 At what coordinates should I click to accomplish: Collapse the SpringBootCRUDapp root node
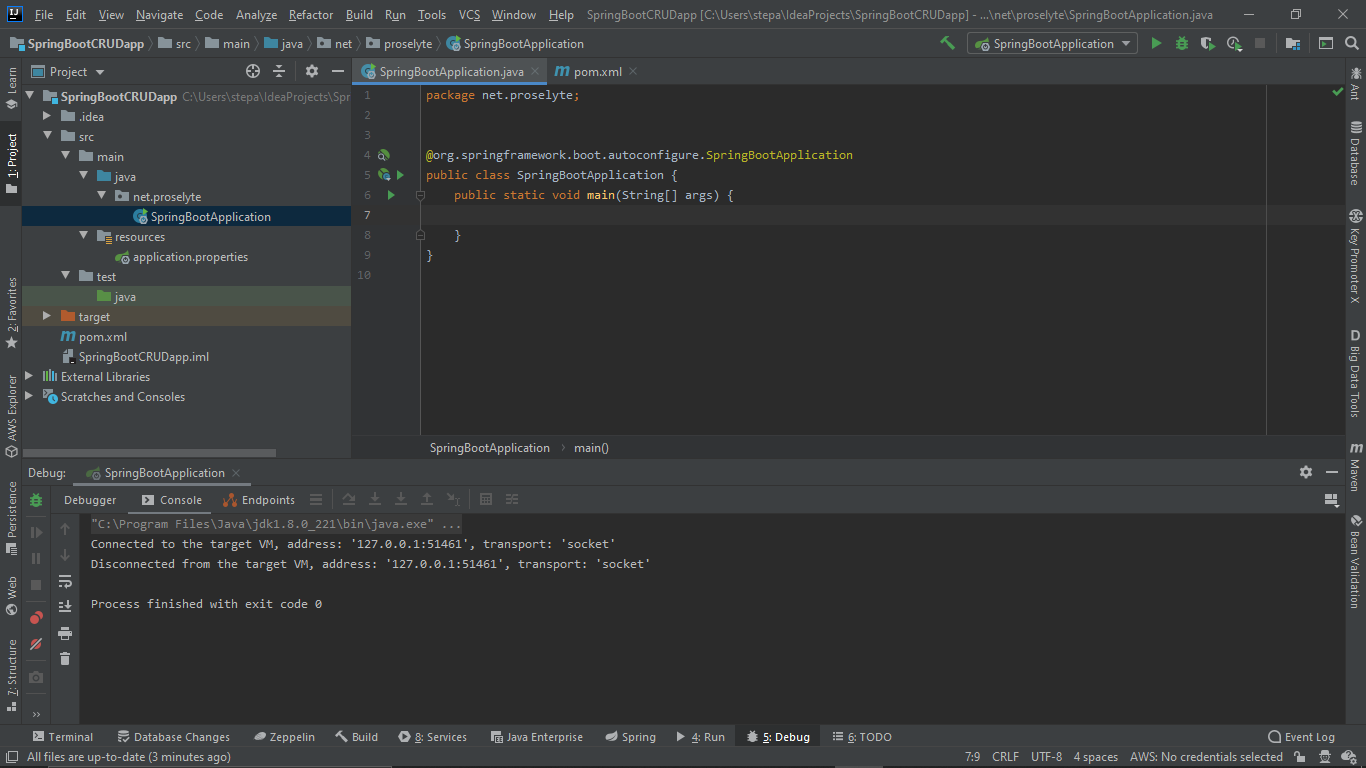coord(29,97)
